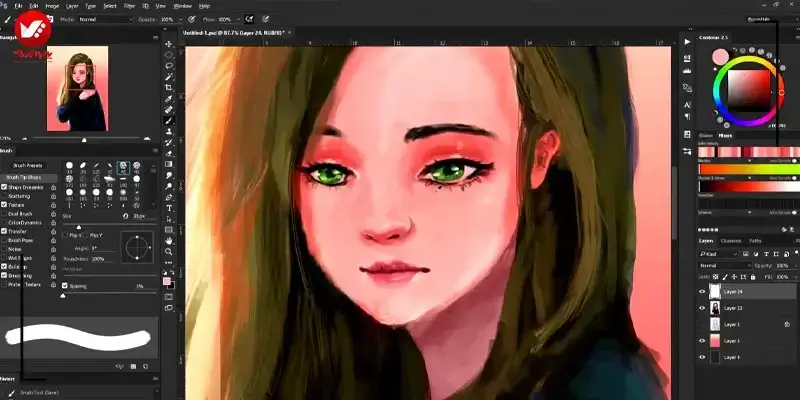This screenshot has width=800, height=400.
Task: Enable the Color Dynamics checkbox
Action: tap(4, 222)
